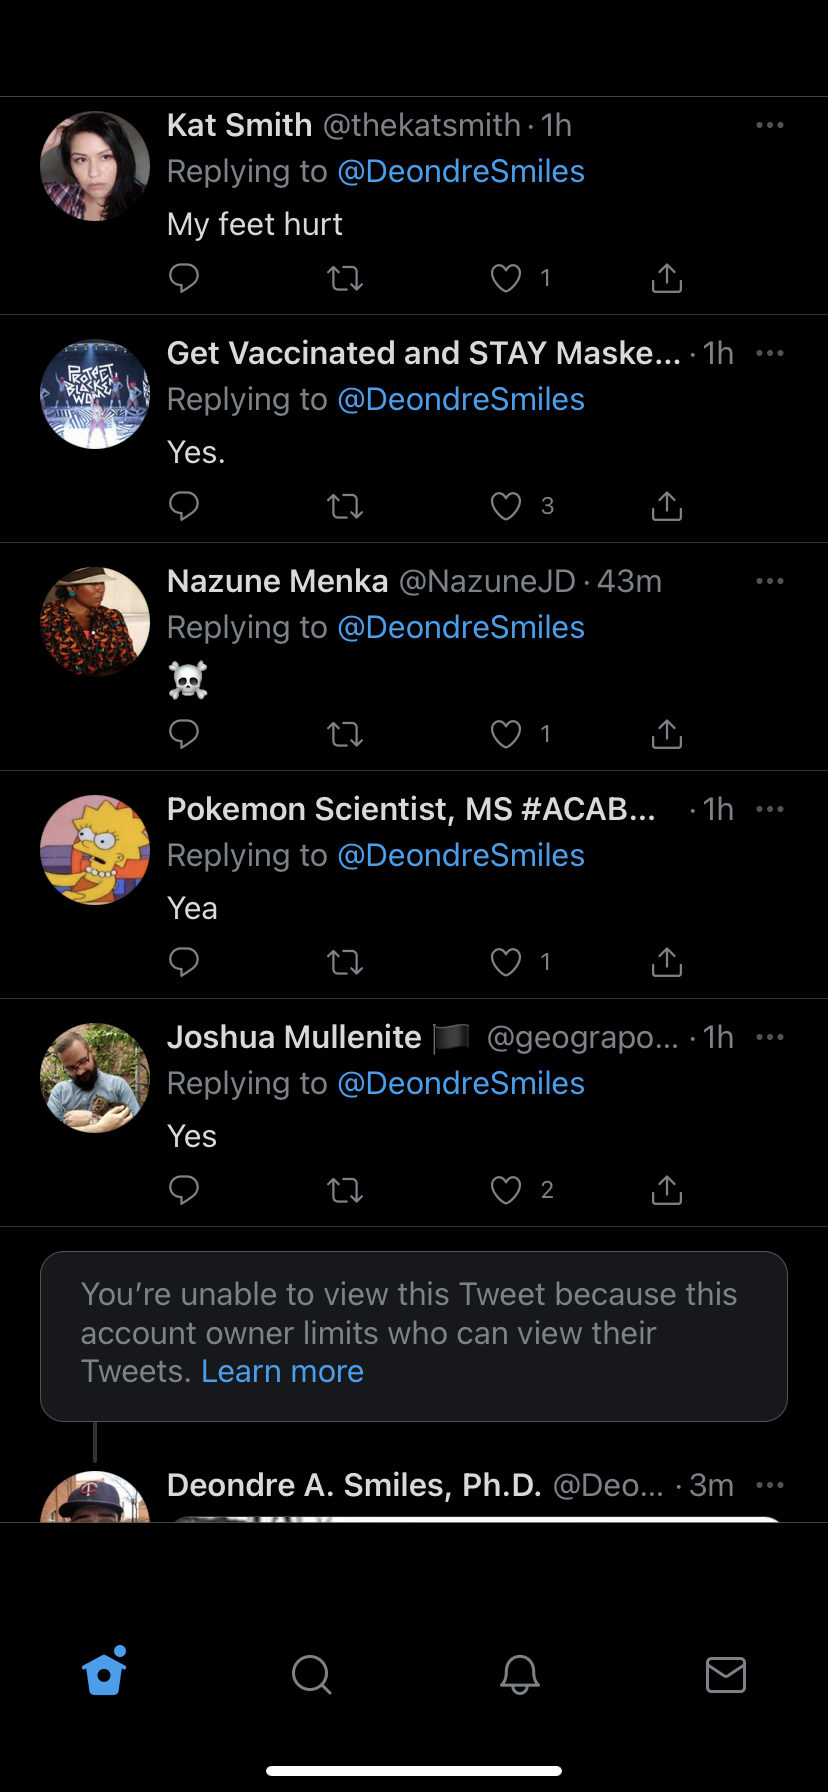Like Joshua Mullenite's reply
Image resolution: width=828 pixels, height=1792 pixels.
[x=506, y=1190]
